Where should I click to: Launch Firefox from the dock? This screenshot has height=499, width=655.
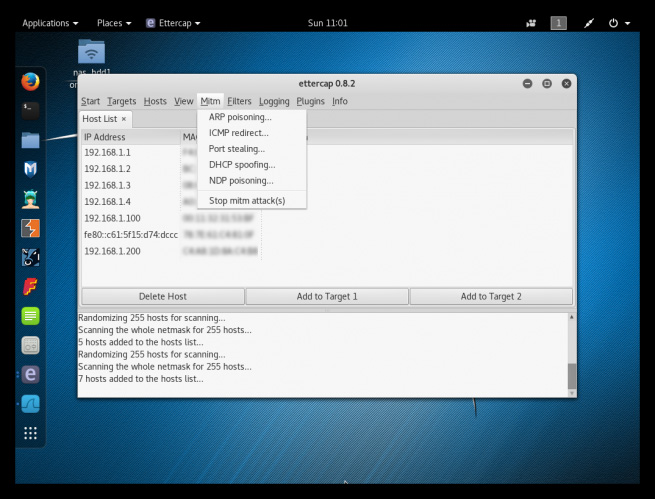(x=30, y=81)
